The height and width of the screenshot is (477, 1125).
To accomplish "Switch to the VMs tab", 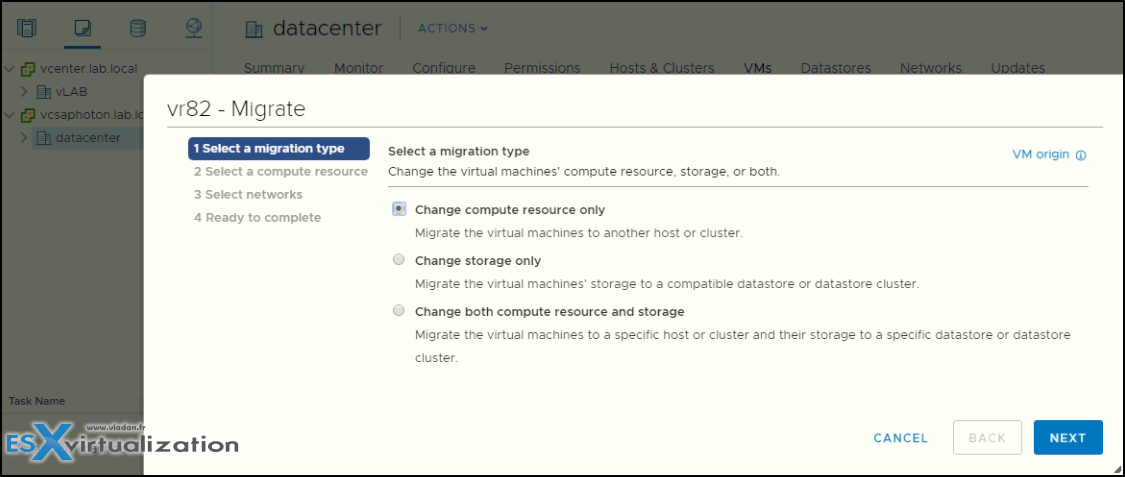I will pyautogui.click(x=757, y=68).
